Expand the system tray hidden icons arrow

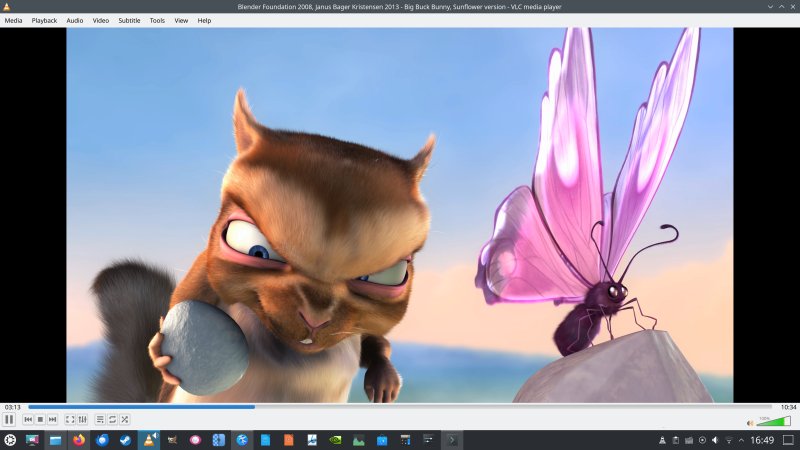[x=741, y=440]
